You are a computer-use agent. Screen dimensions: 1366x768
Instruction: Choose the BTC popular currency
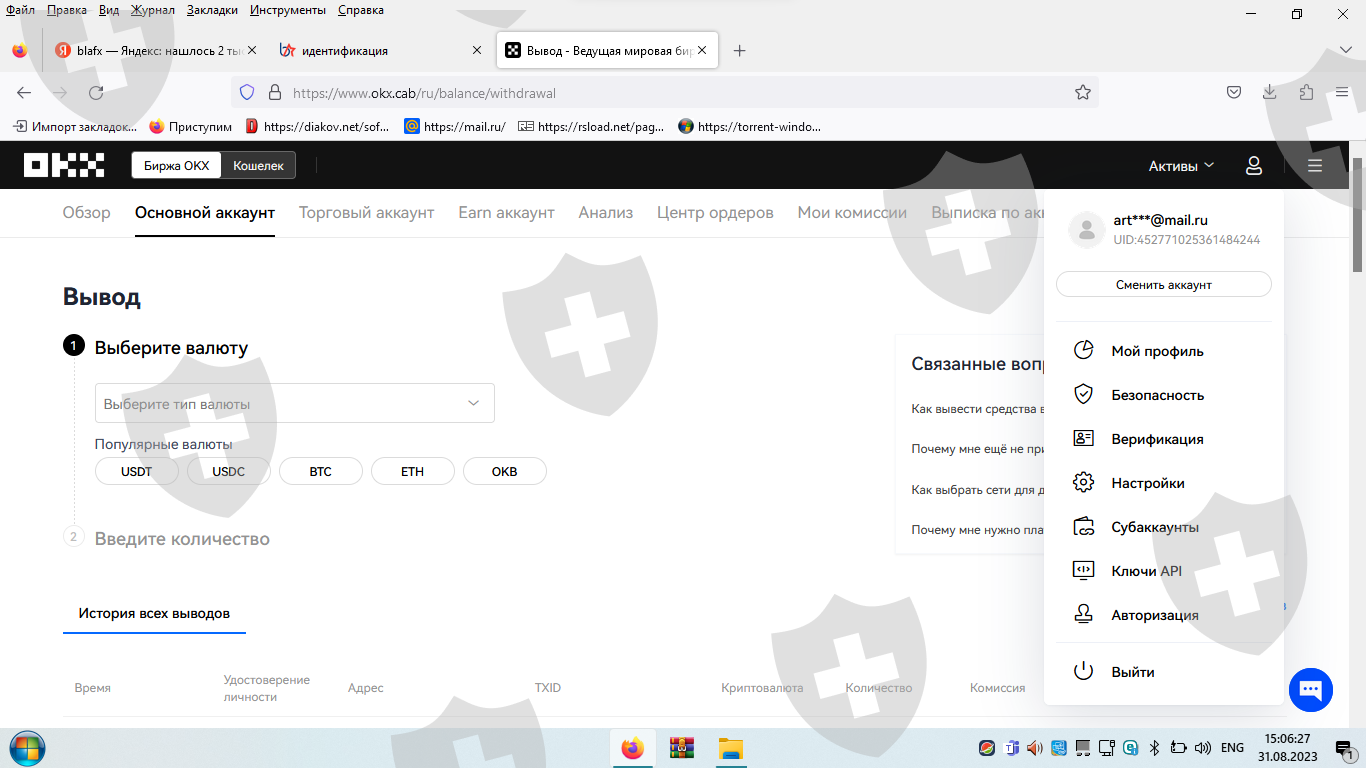[321, 471]
